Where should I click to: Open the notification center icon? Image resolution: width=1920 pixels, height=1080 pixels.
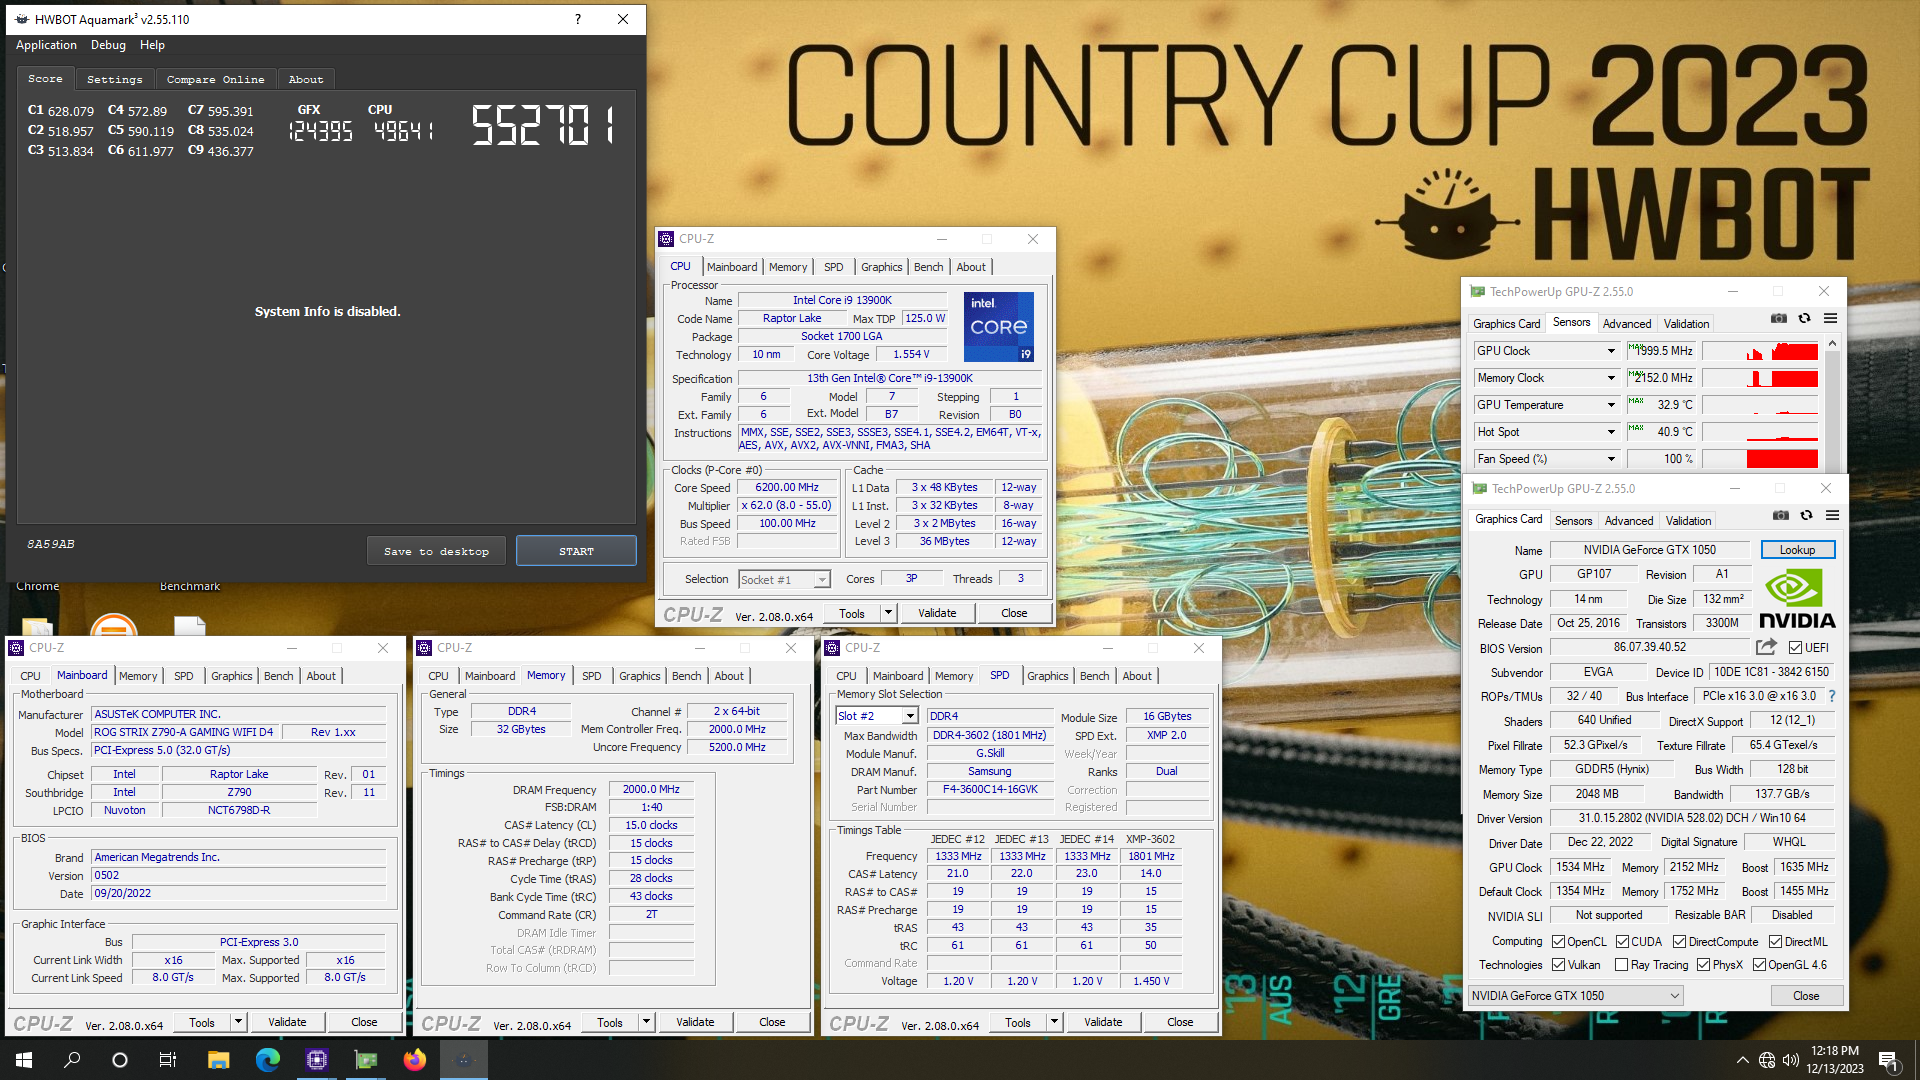click(x=1889, y=1060)
